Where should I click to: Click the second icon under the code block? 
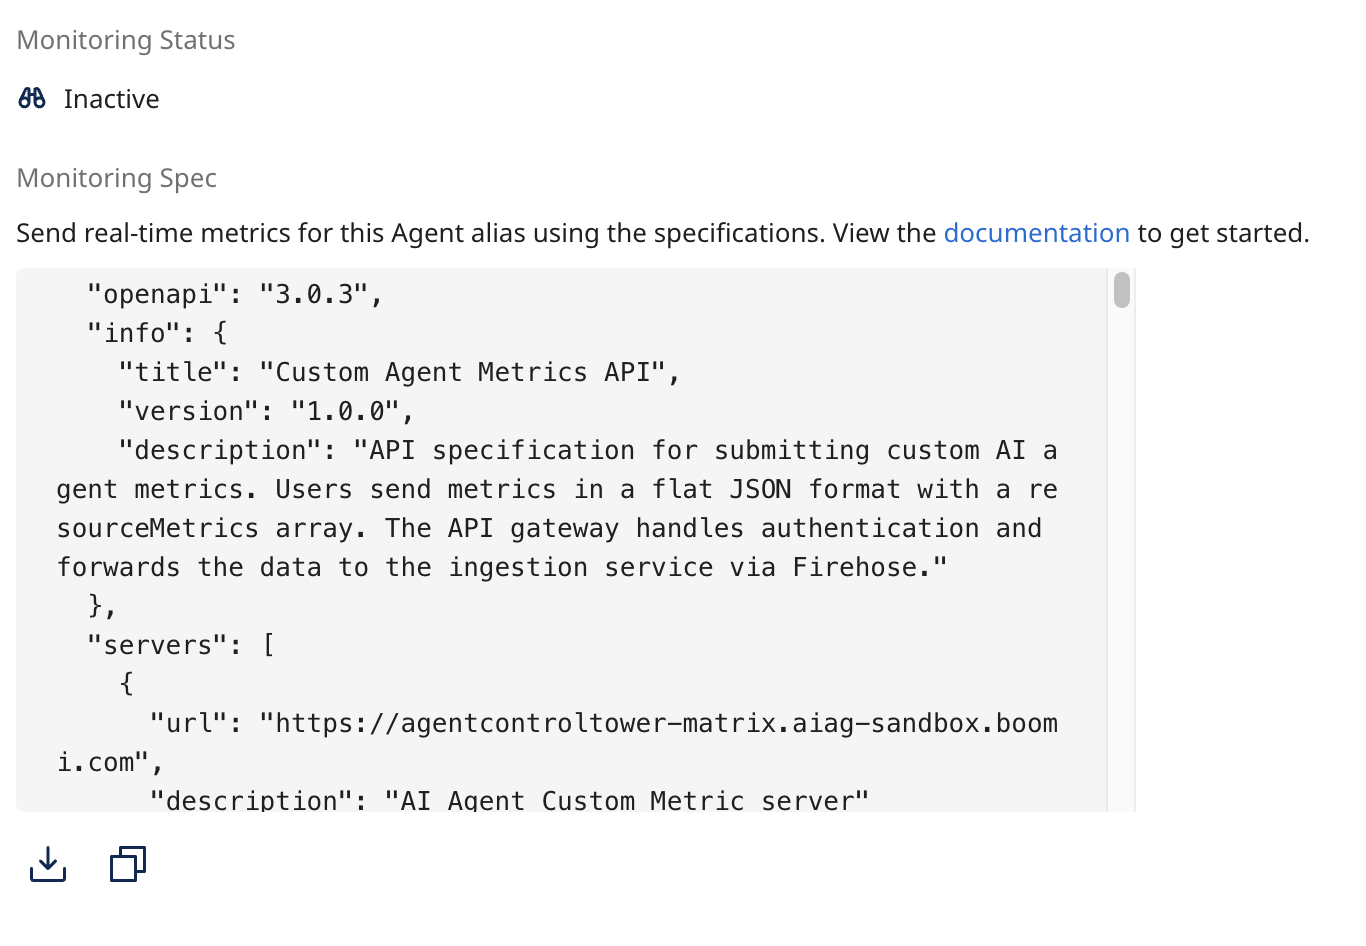pyautogui.click(x=127, y=863)
